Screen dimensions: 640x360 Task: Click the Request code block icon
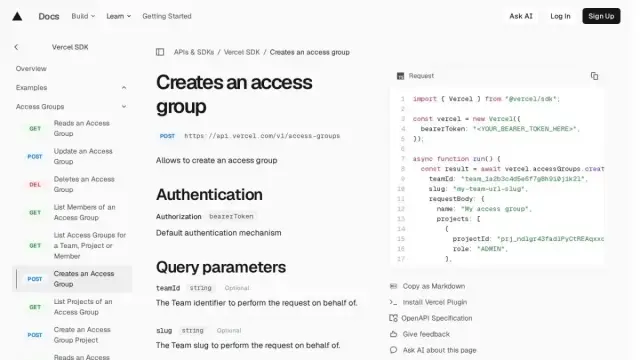click(x=400, y=76)
